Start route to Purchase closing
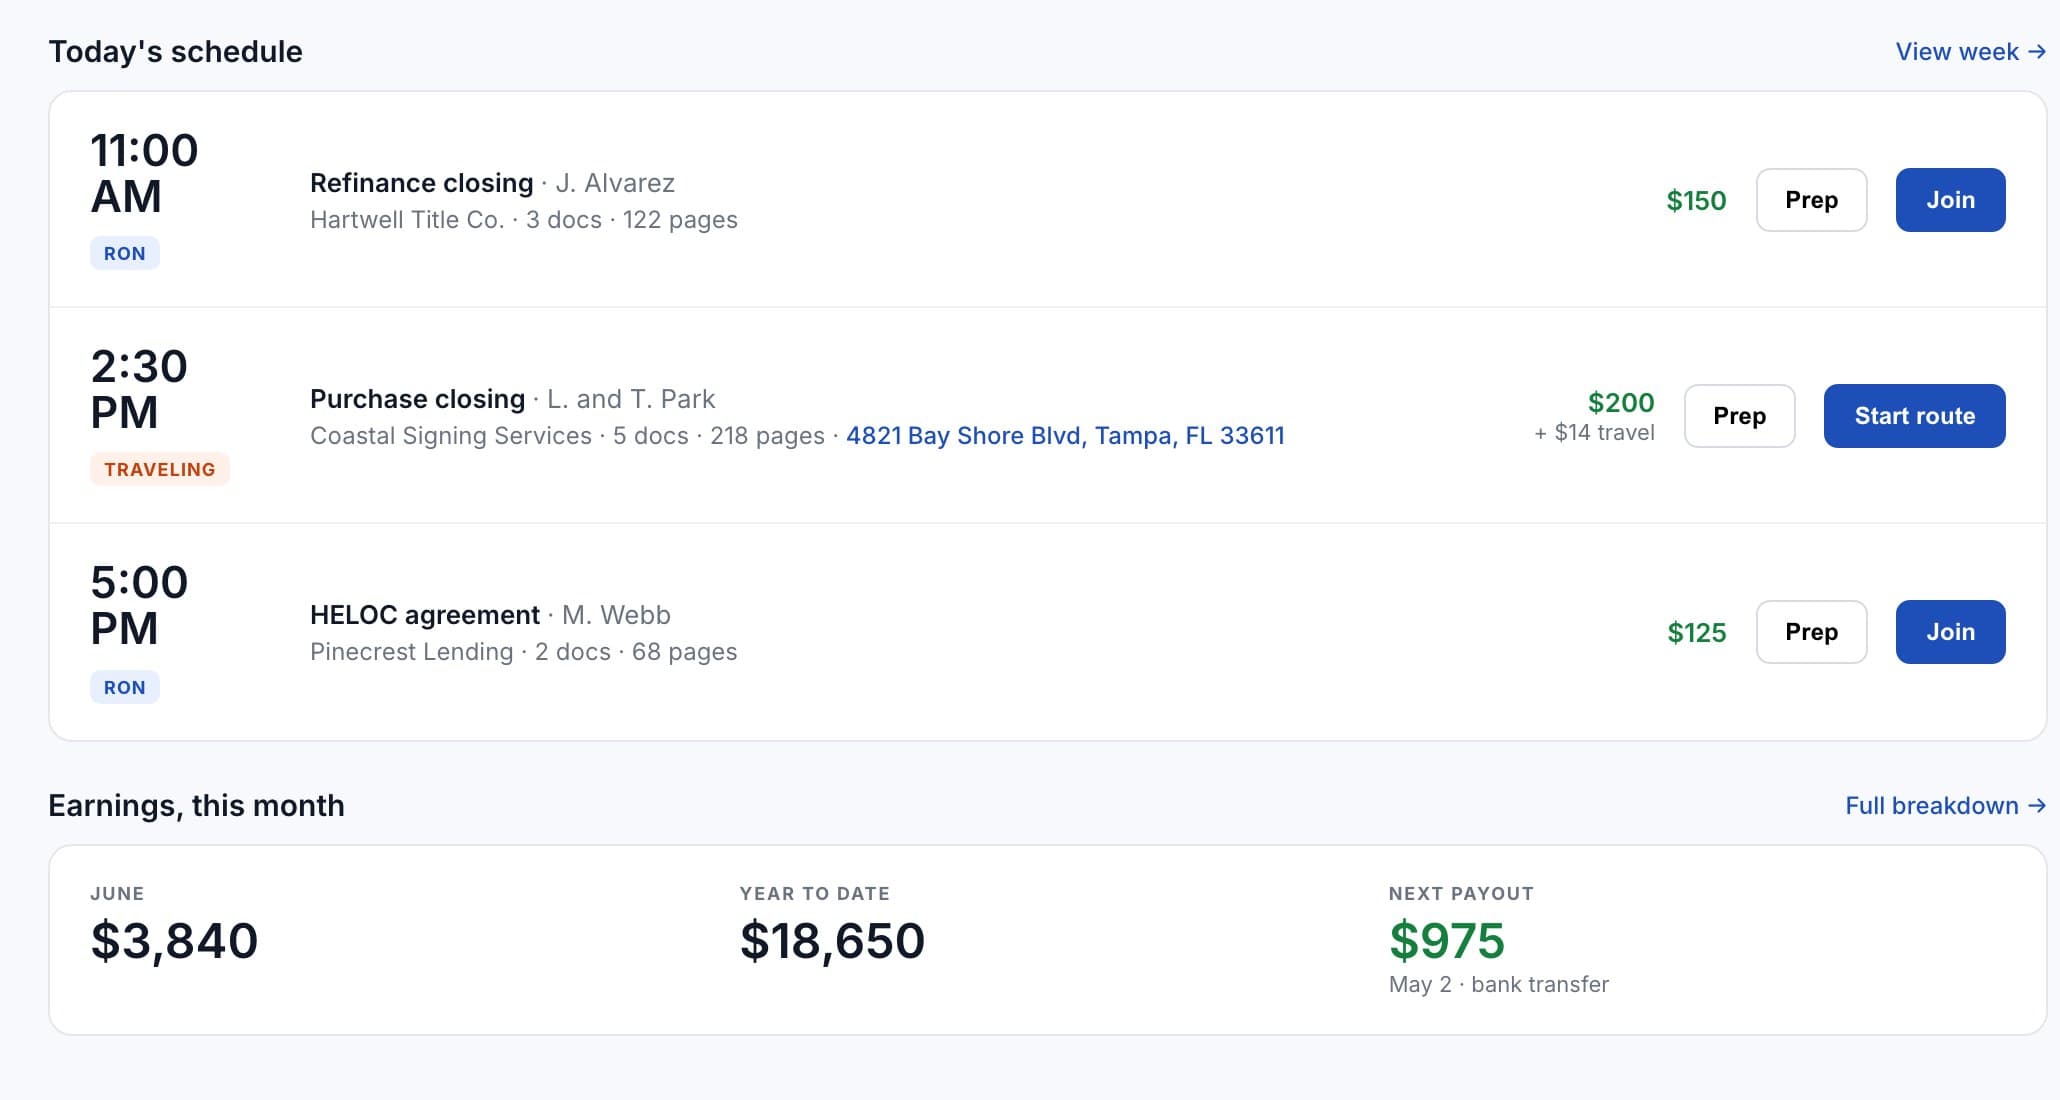The width and height of the screenshot is (2060, 1100). [x=1914, y=416]
